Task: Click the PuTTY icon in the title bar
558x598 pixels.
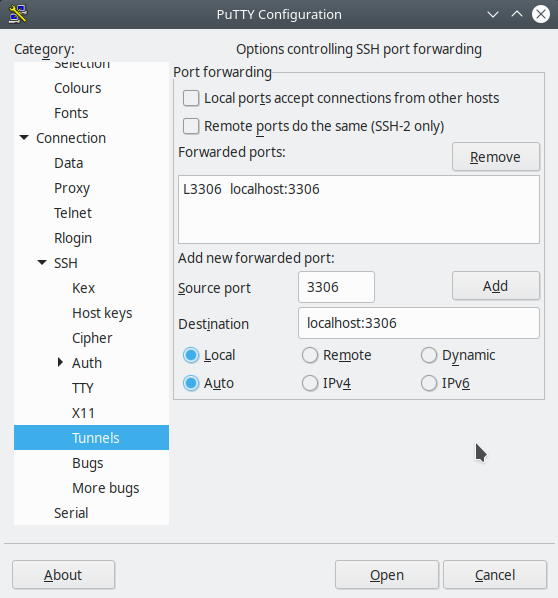Action: [18, 14]
